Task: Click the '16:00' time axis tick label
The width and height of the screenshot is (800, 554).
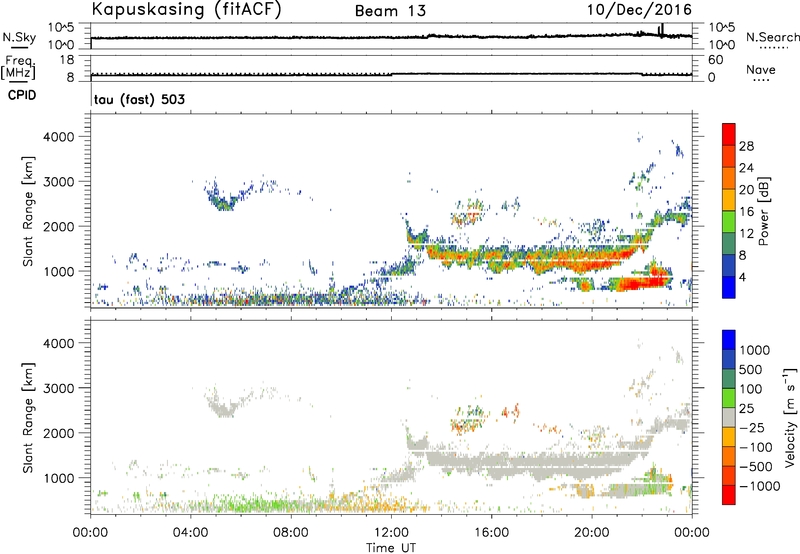Action: (491, 533)
